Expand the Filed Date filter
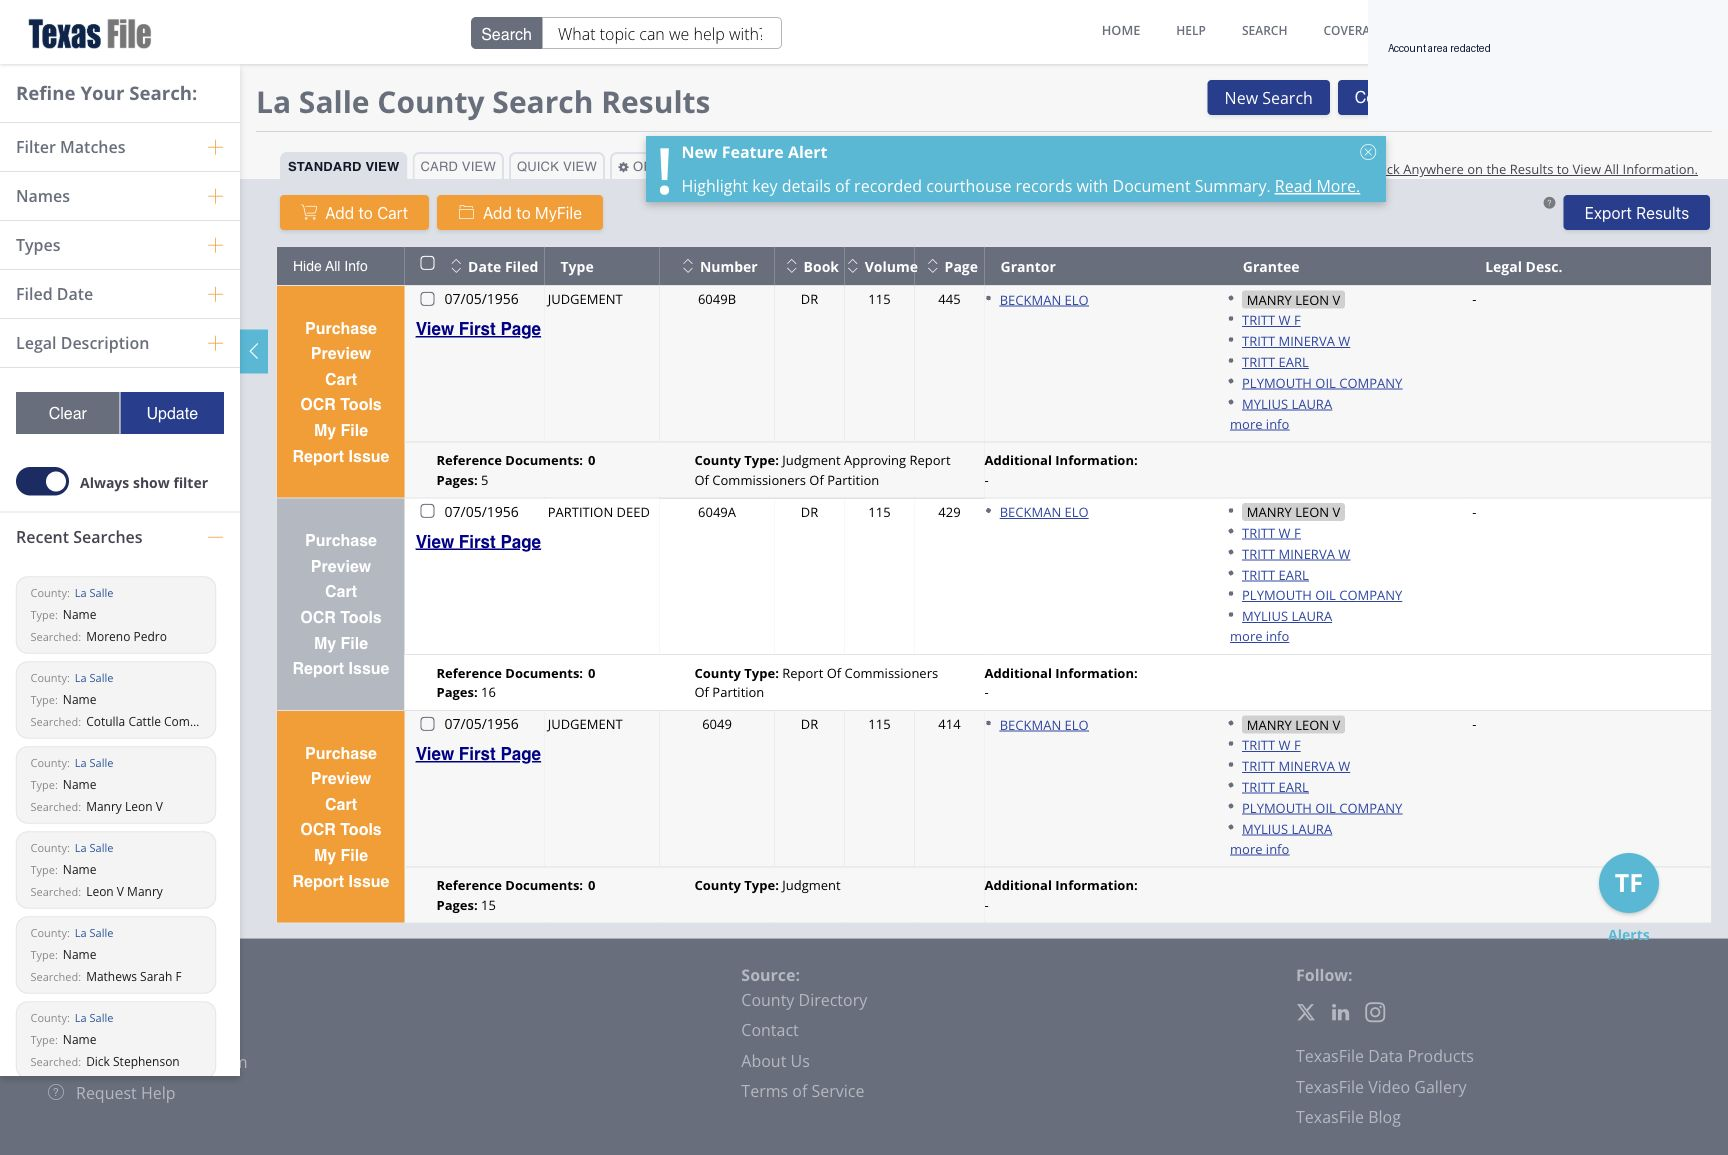 tap(215, 294)
